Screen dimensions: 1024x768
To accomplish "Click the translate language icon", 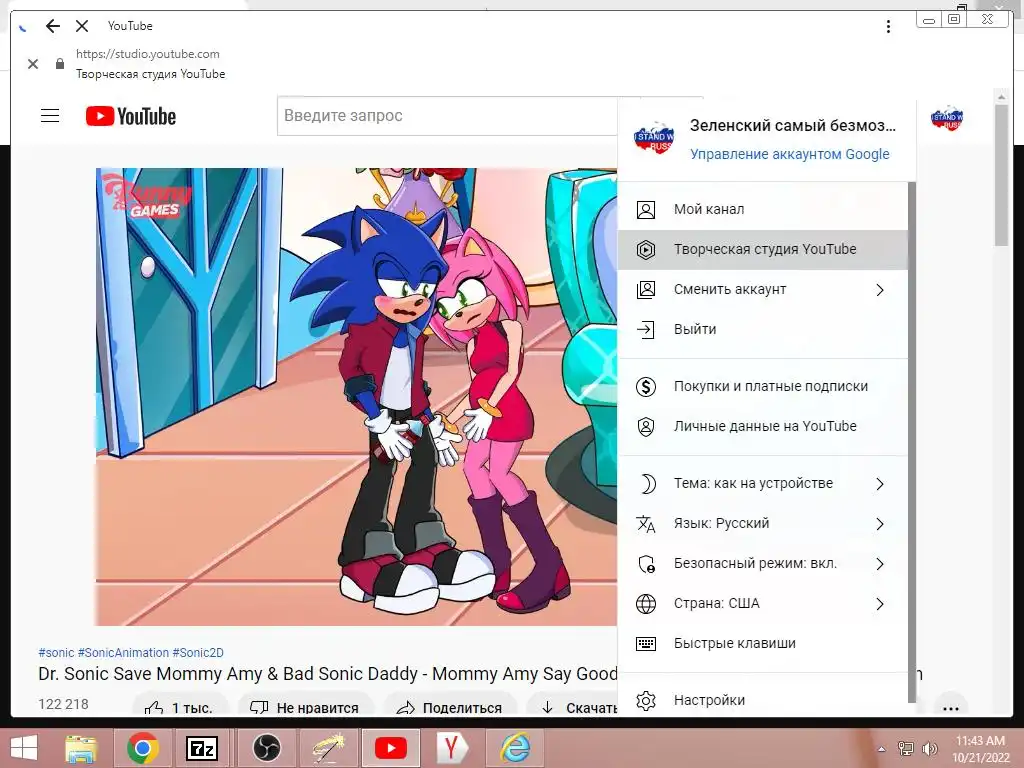I will pyautogui.click(x=646, y=524).
